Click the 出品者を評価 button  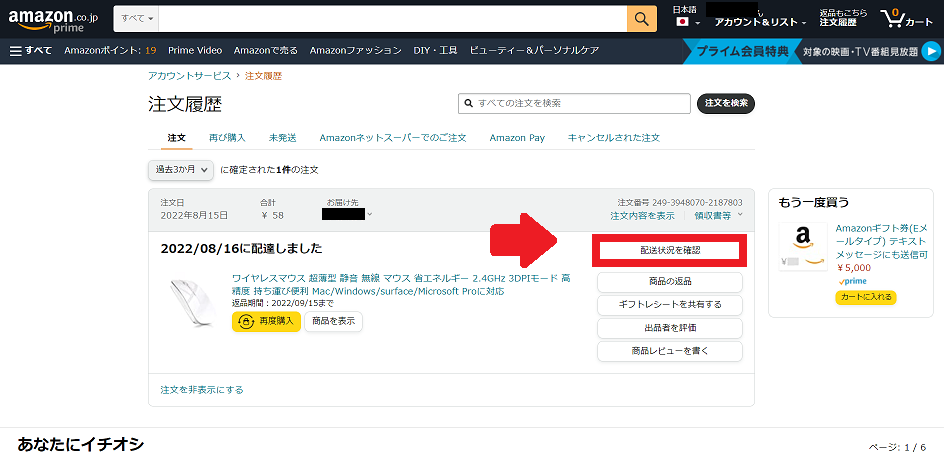[x=669, y=328]
